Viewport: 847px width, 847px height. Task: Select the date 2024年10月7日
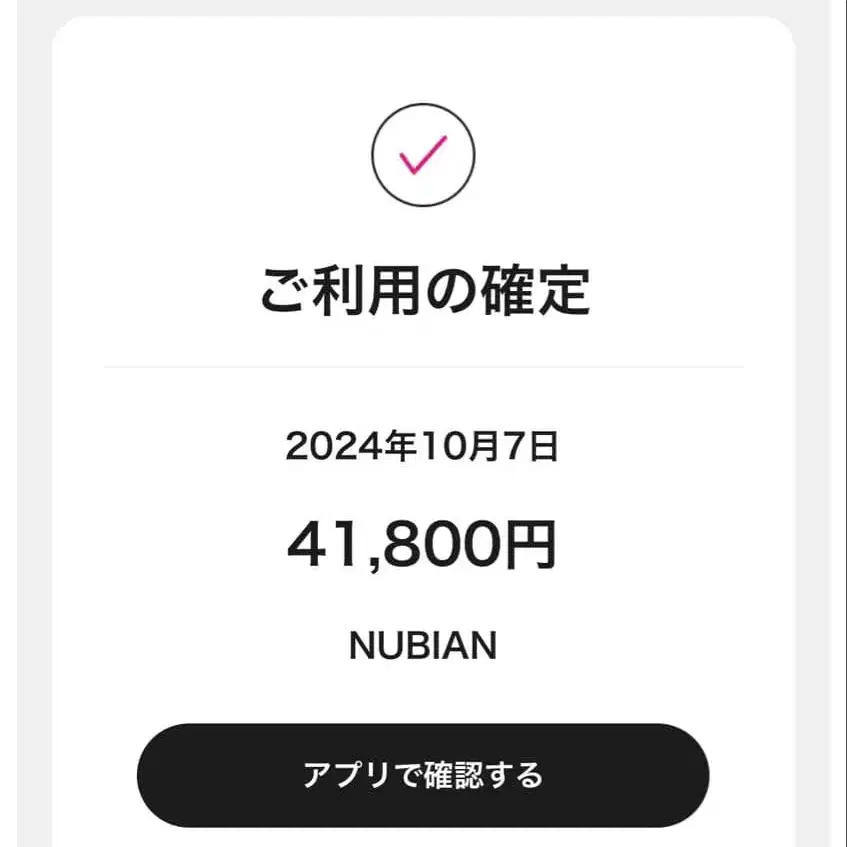(422, 447)
